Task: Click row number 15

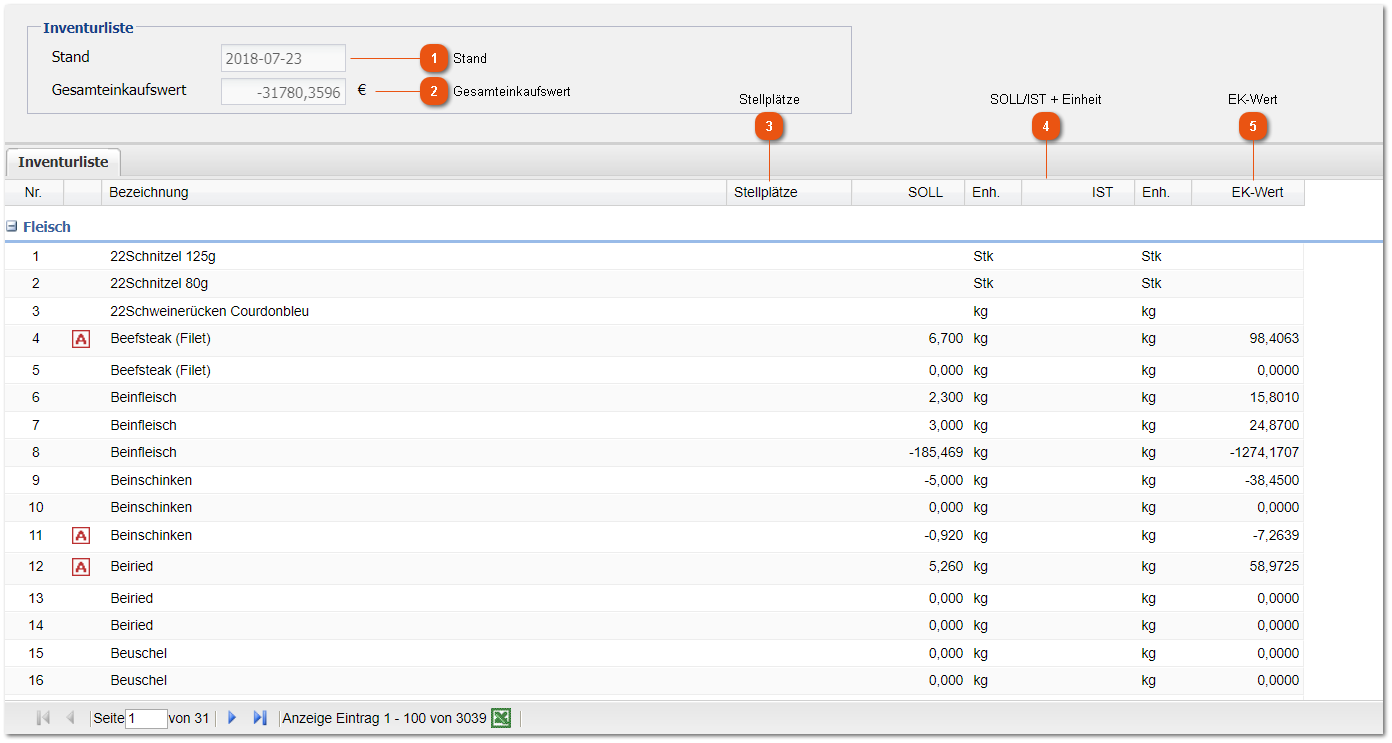Action: [x=36, y=653]
